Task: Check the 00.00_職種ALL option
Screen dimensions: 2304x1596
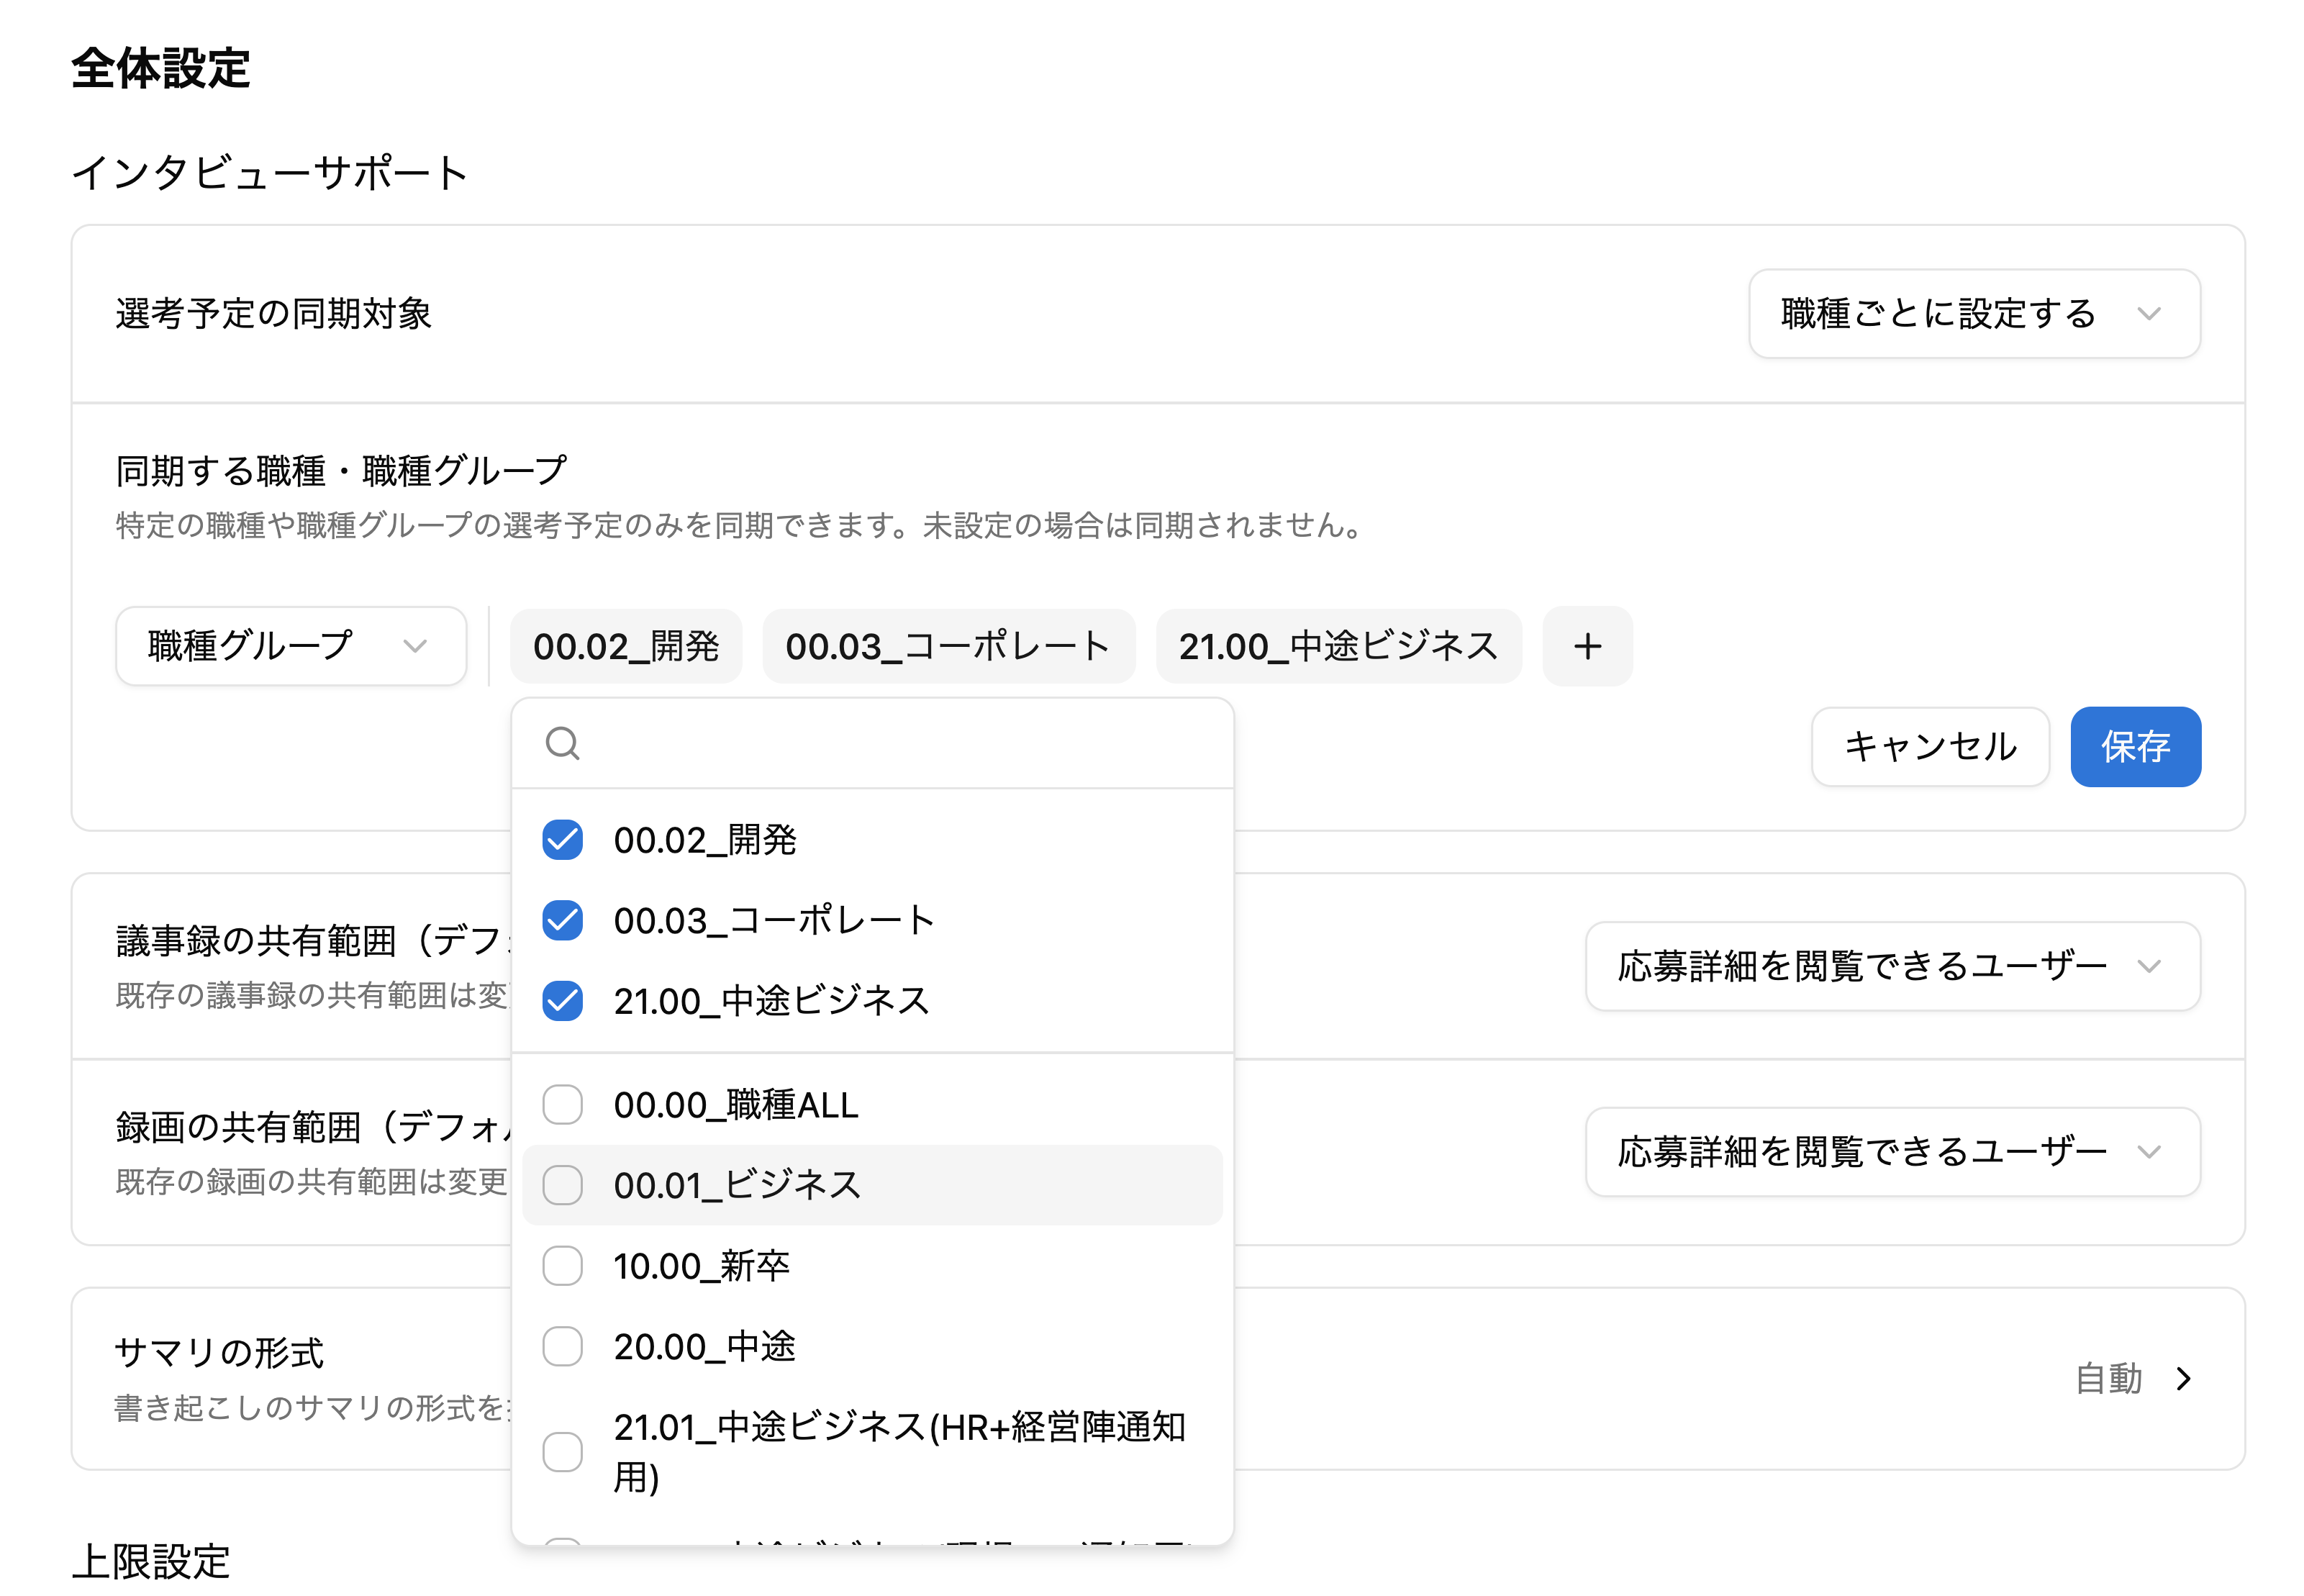Action: [x=562, y=1105]
